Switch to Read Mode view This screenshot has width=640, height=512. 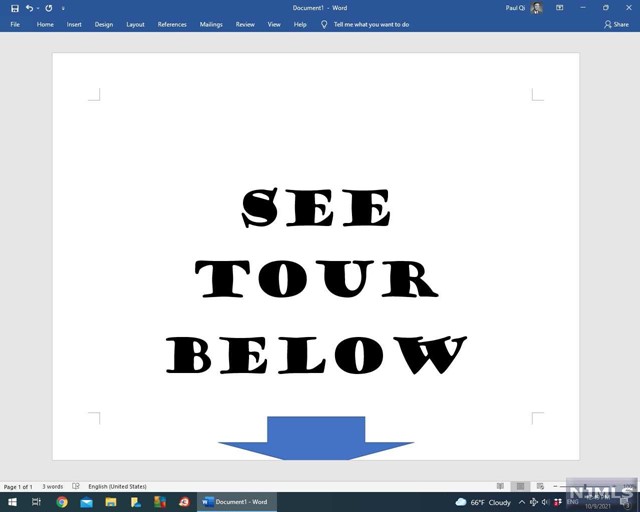(x=501, y=487)
